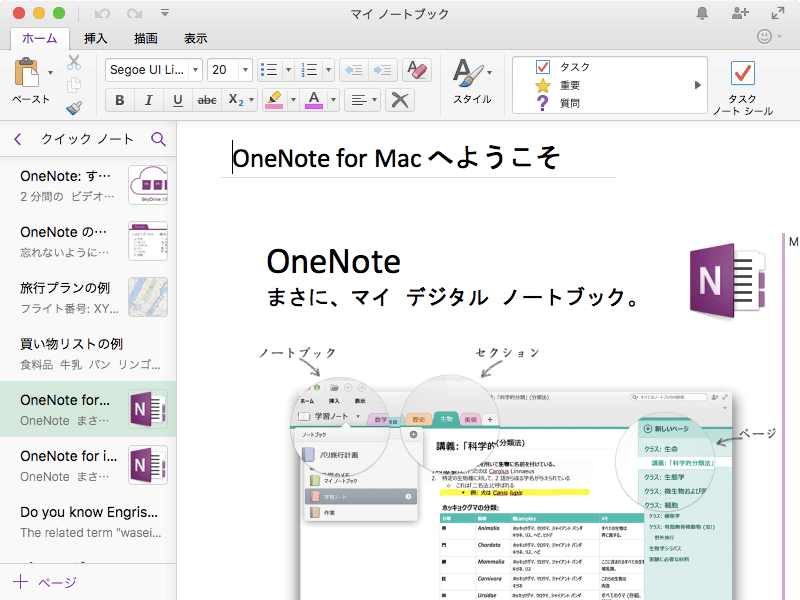
Task: Open the bullet style dropdown arrow
Action: [x=288, y=70]
